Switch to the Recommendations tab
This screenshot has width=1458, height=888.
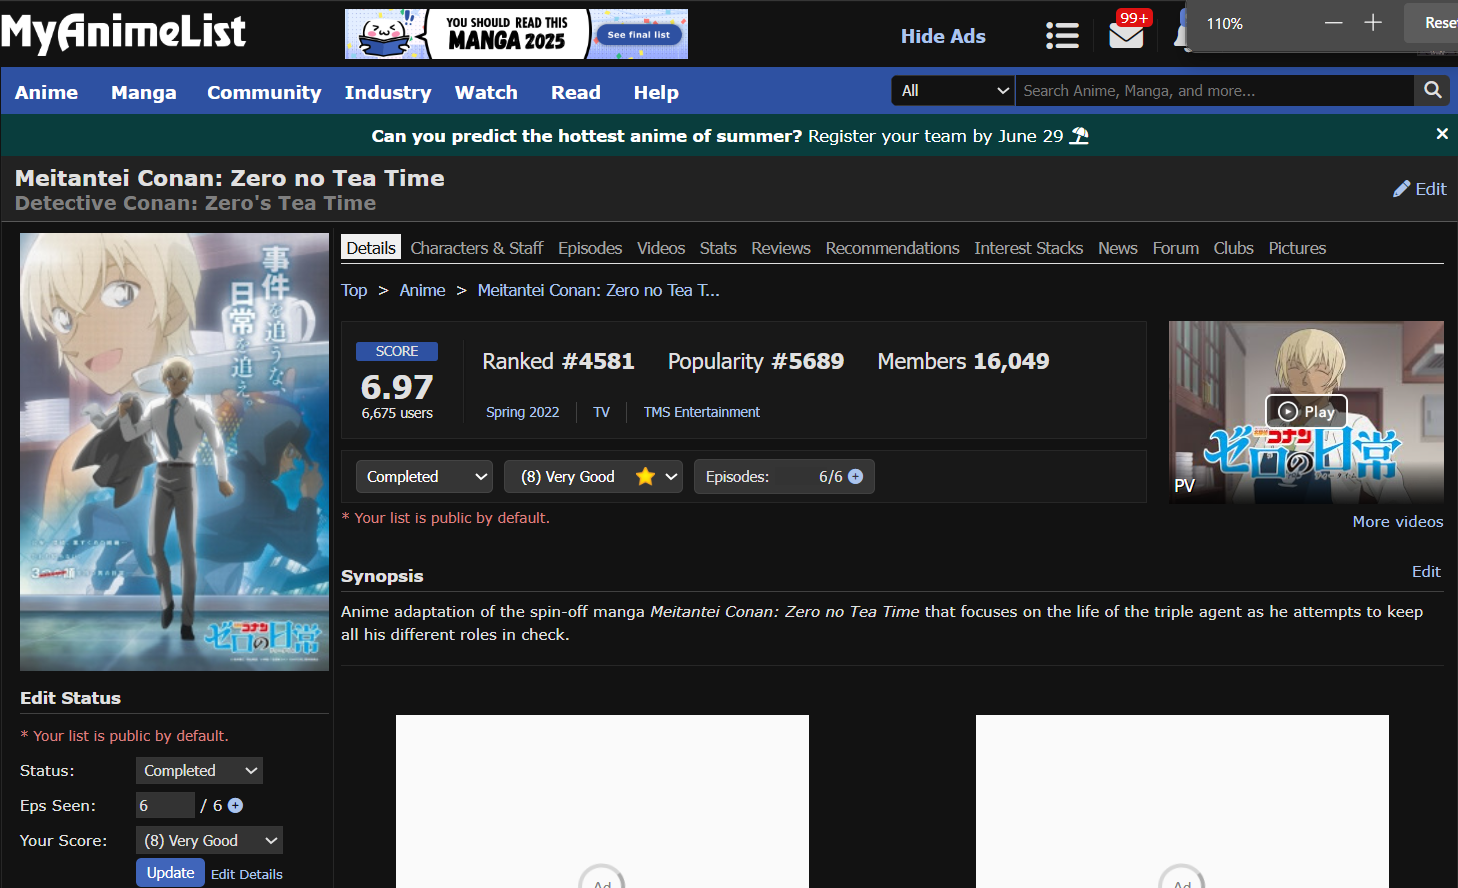coord(892,248)
